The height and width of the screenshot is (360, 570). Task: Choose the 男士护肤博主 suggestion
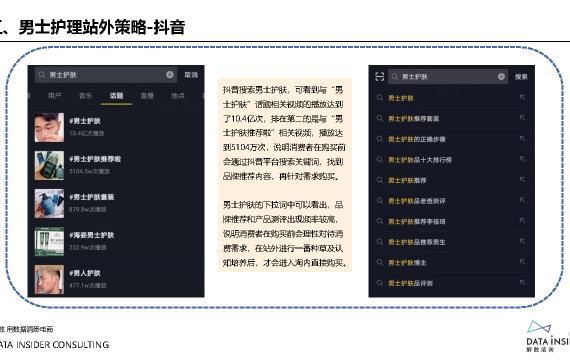point(407,263)
